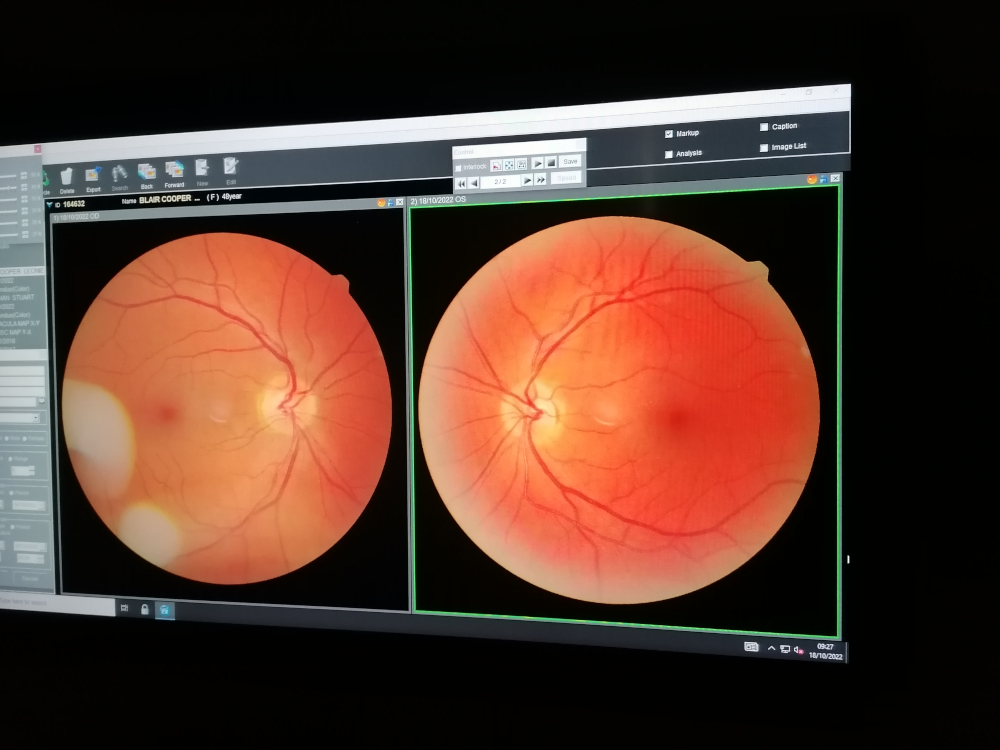Go to the previous image set with Back

click(146, 172)
